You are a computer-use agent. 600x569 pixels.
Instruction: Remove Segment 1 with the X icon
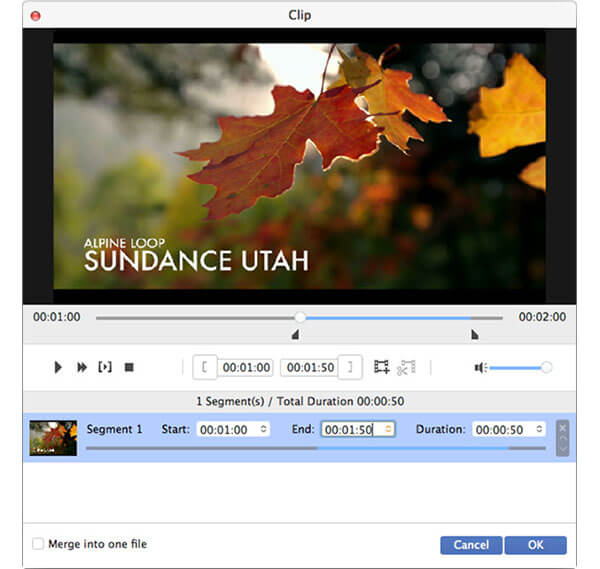563,427
